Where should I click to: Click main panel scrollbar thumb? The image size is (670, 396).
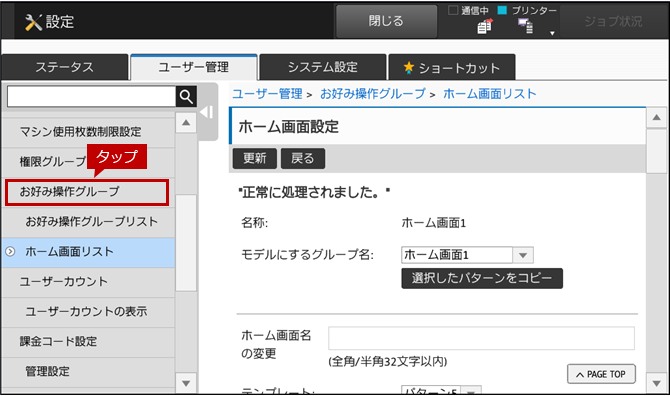(x=656, y=151)
